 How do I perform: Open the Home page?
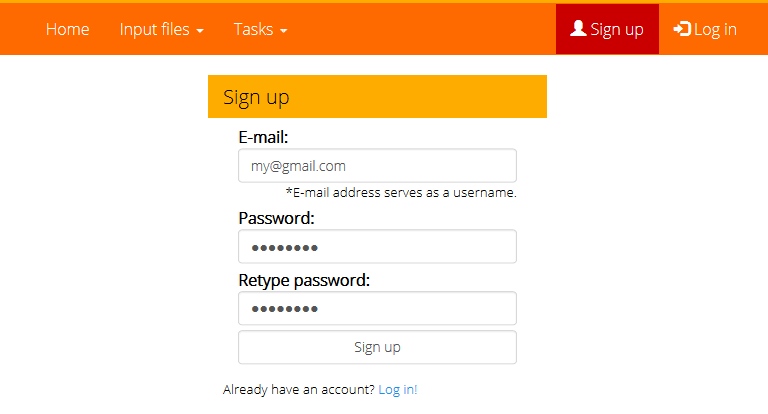[68, 29]
